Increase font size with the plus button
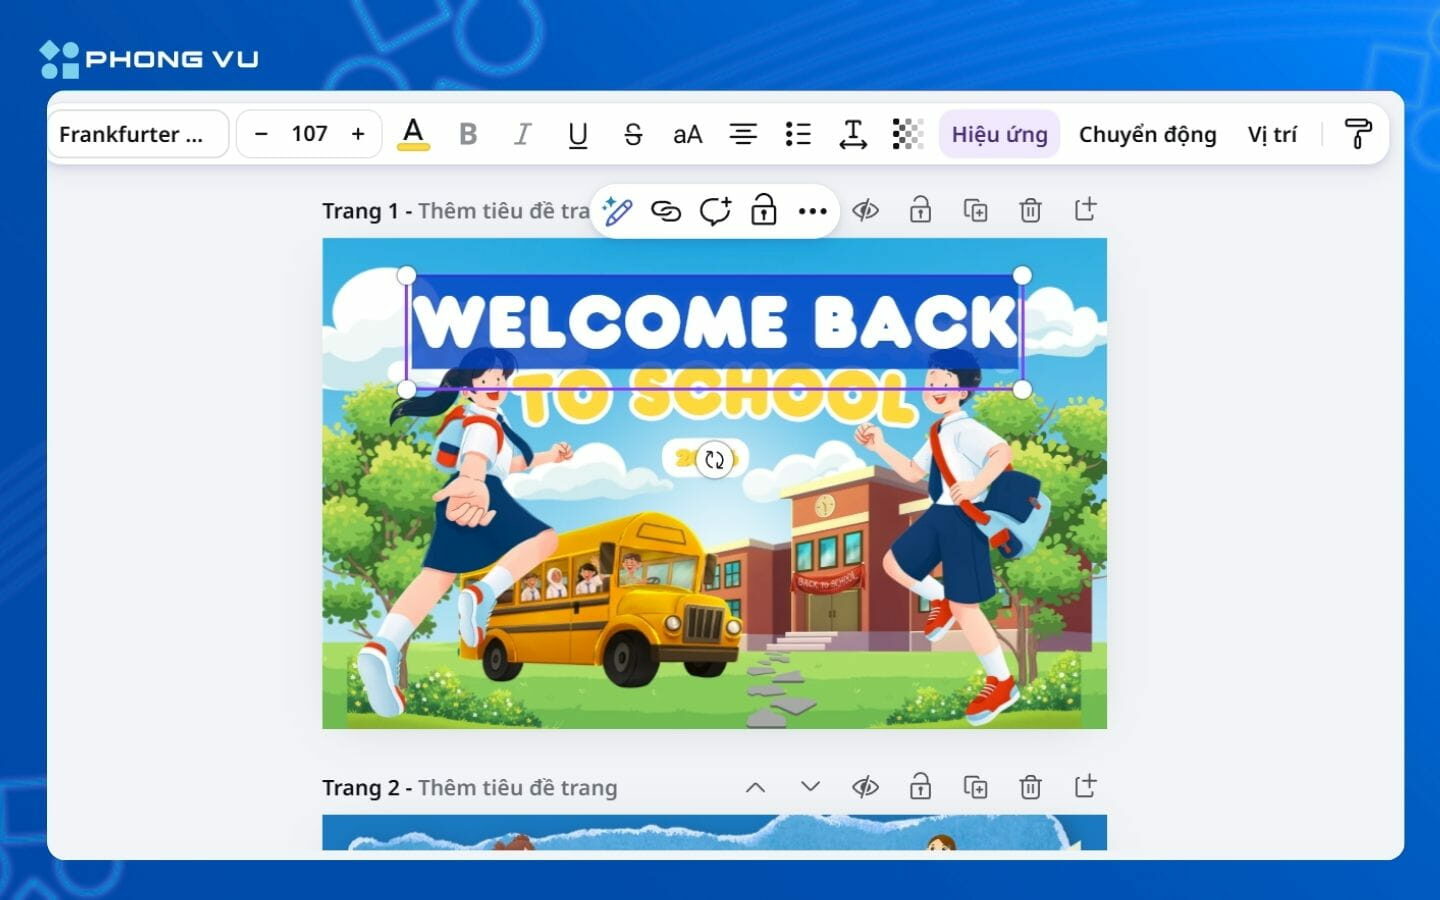The image size is (1440, 900). click(358, 134)
